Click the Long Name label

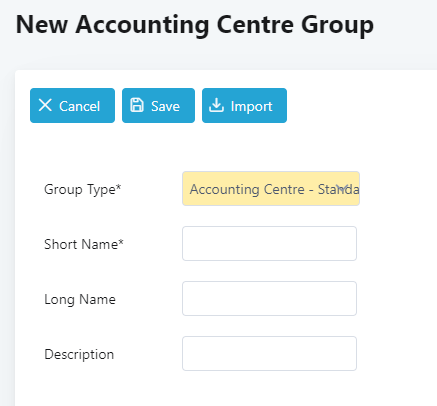[80, 299]
